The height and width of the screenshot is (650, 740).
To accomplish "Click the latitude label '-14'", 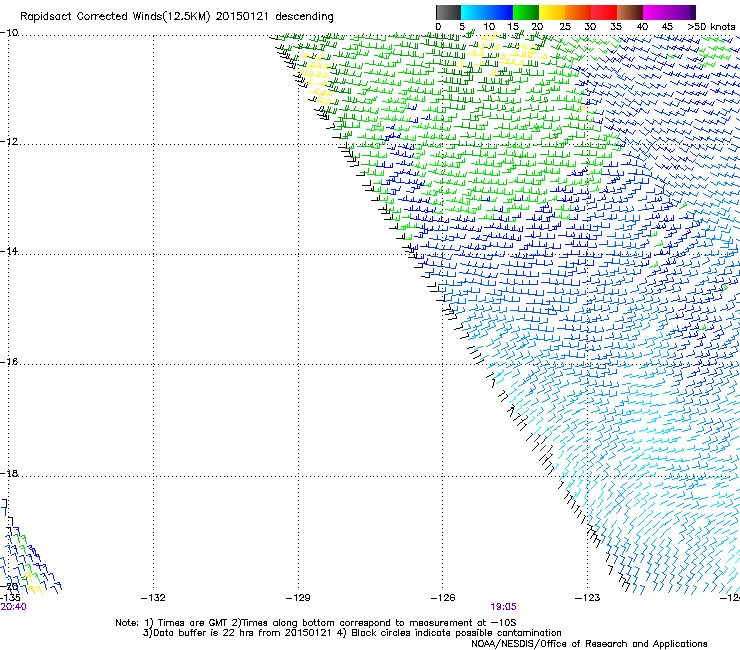I will [9, 251].
